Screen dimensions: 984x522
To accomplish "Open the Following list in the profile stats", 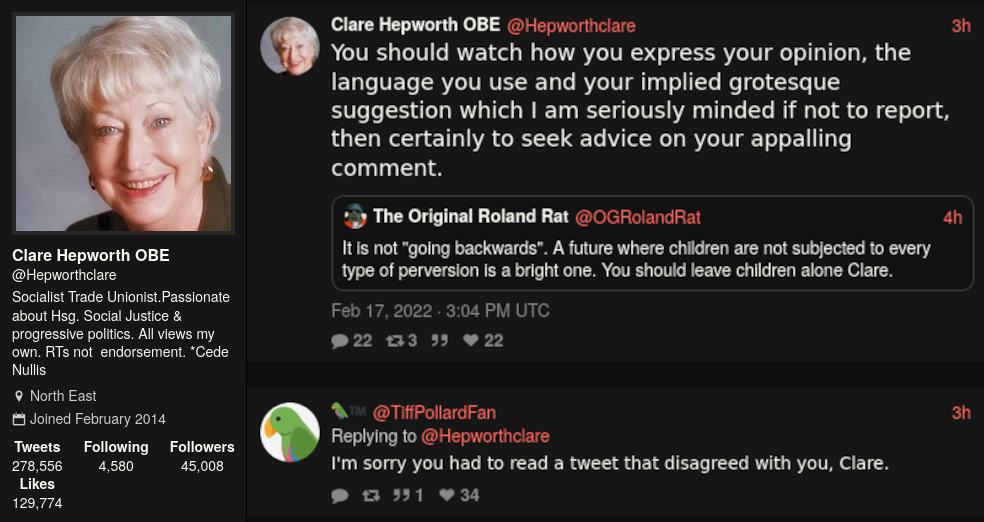I will pos(116,456).
